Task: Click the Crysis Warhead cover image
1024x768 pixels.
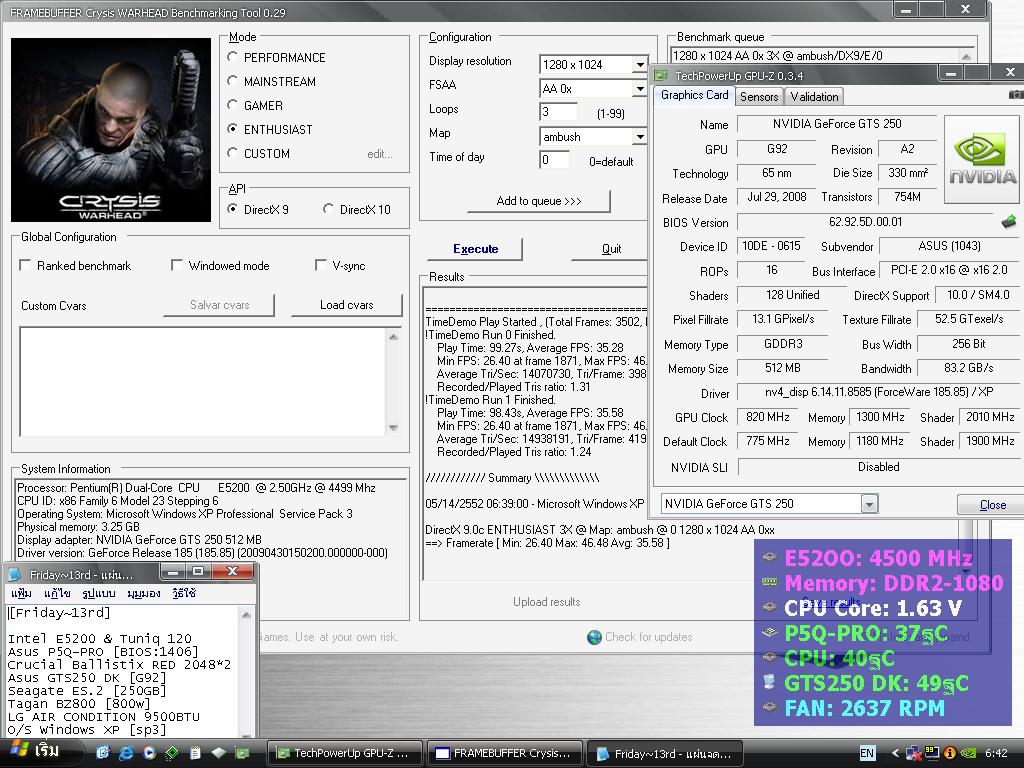Action: [111, 130]
